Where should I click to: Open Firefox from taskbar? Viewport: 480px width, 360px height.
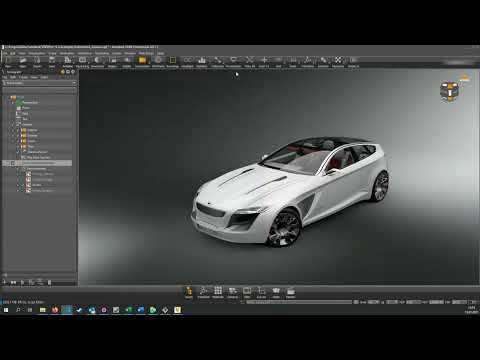click(55, 310)
